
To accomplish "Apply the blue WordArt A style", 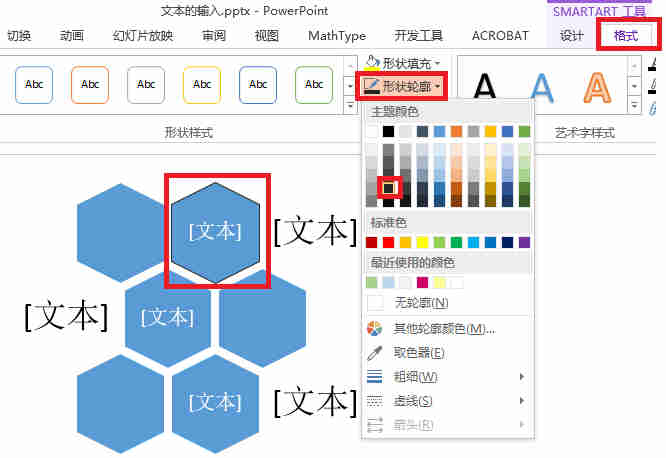I will pyautogui.click(x=542, y=87).
